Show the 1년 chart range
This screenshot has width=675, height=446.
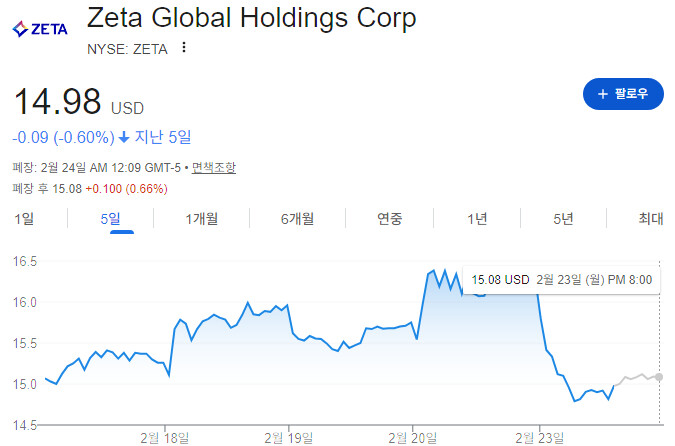pos(477,218)
